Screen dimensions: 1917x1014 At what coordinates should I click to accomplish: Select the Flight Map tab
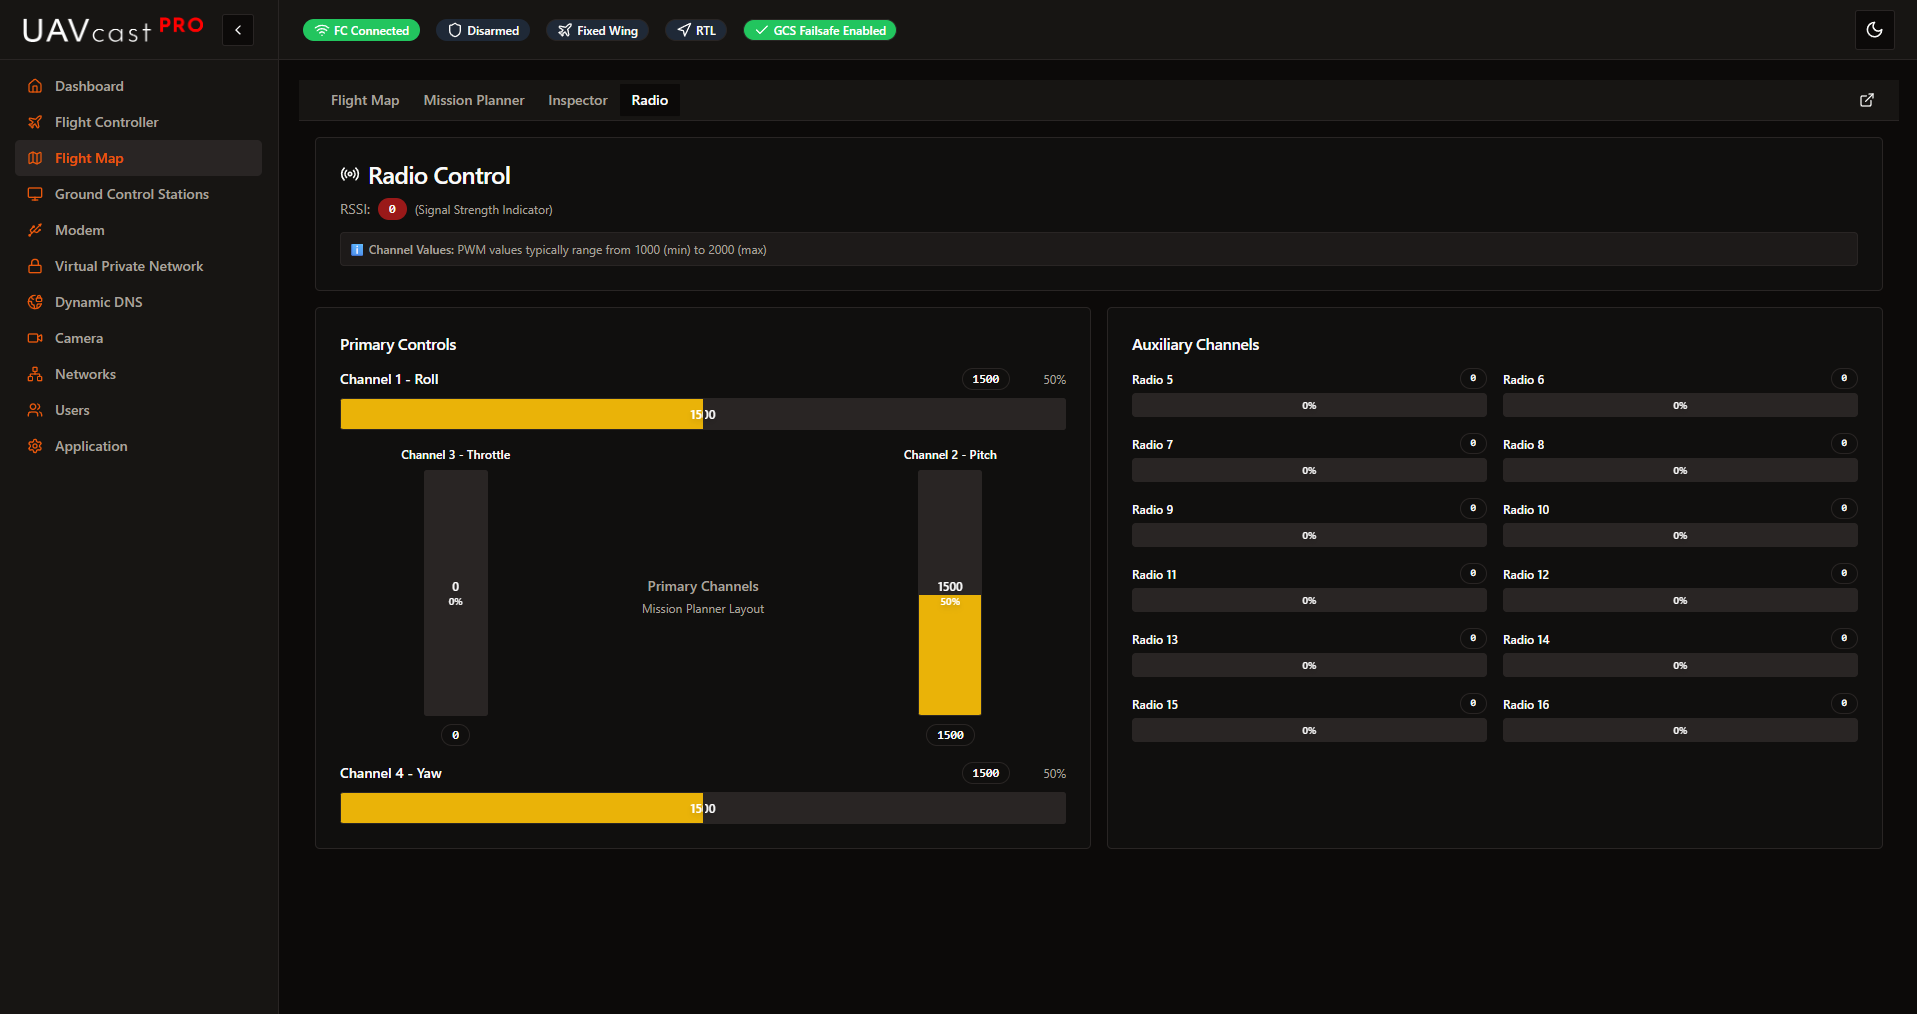click(365, 100)
